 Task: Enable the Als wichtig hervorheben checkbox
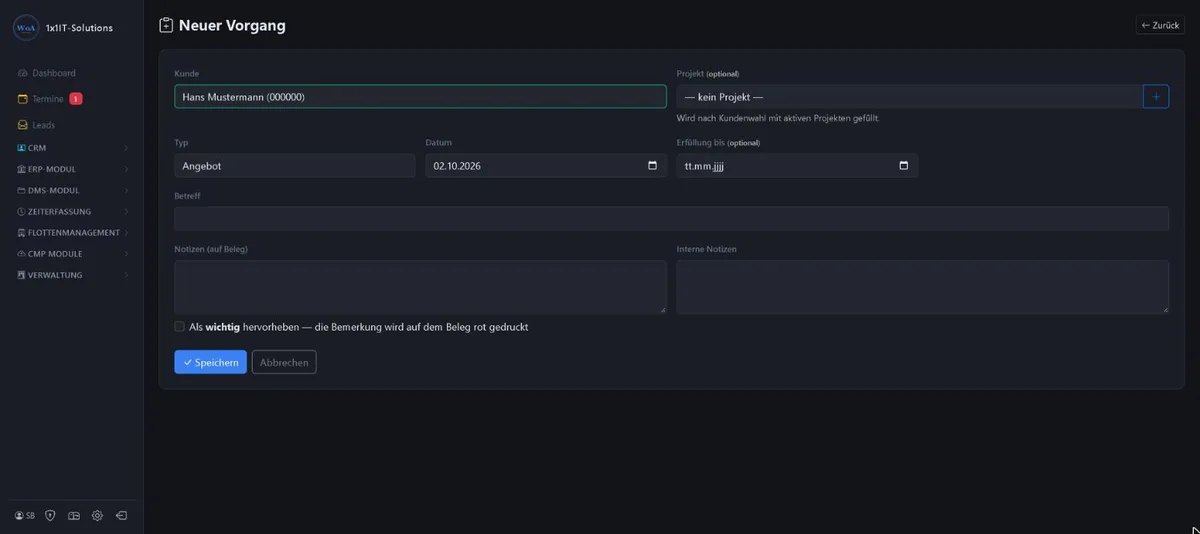point(180,327)
